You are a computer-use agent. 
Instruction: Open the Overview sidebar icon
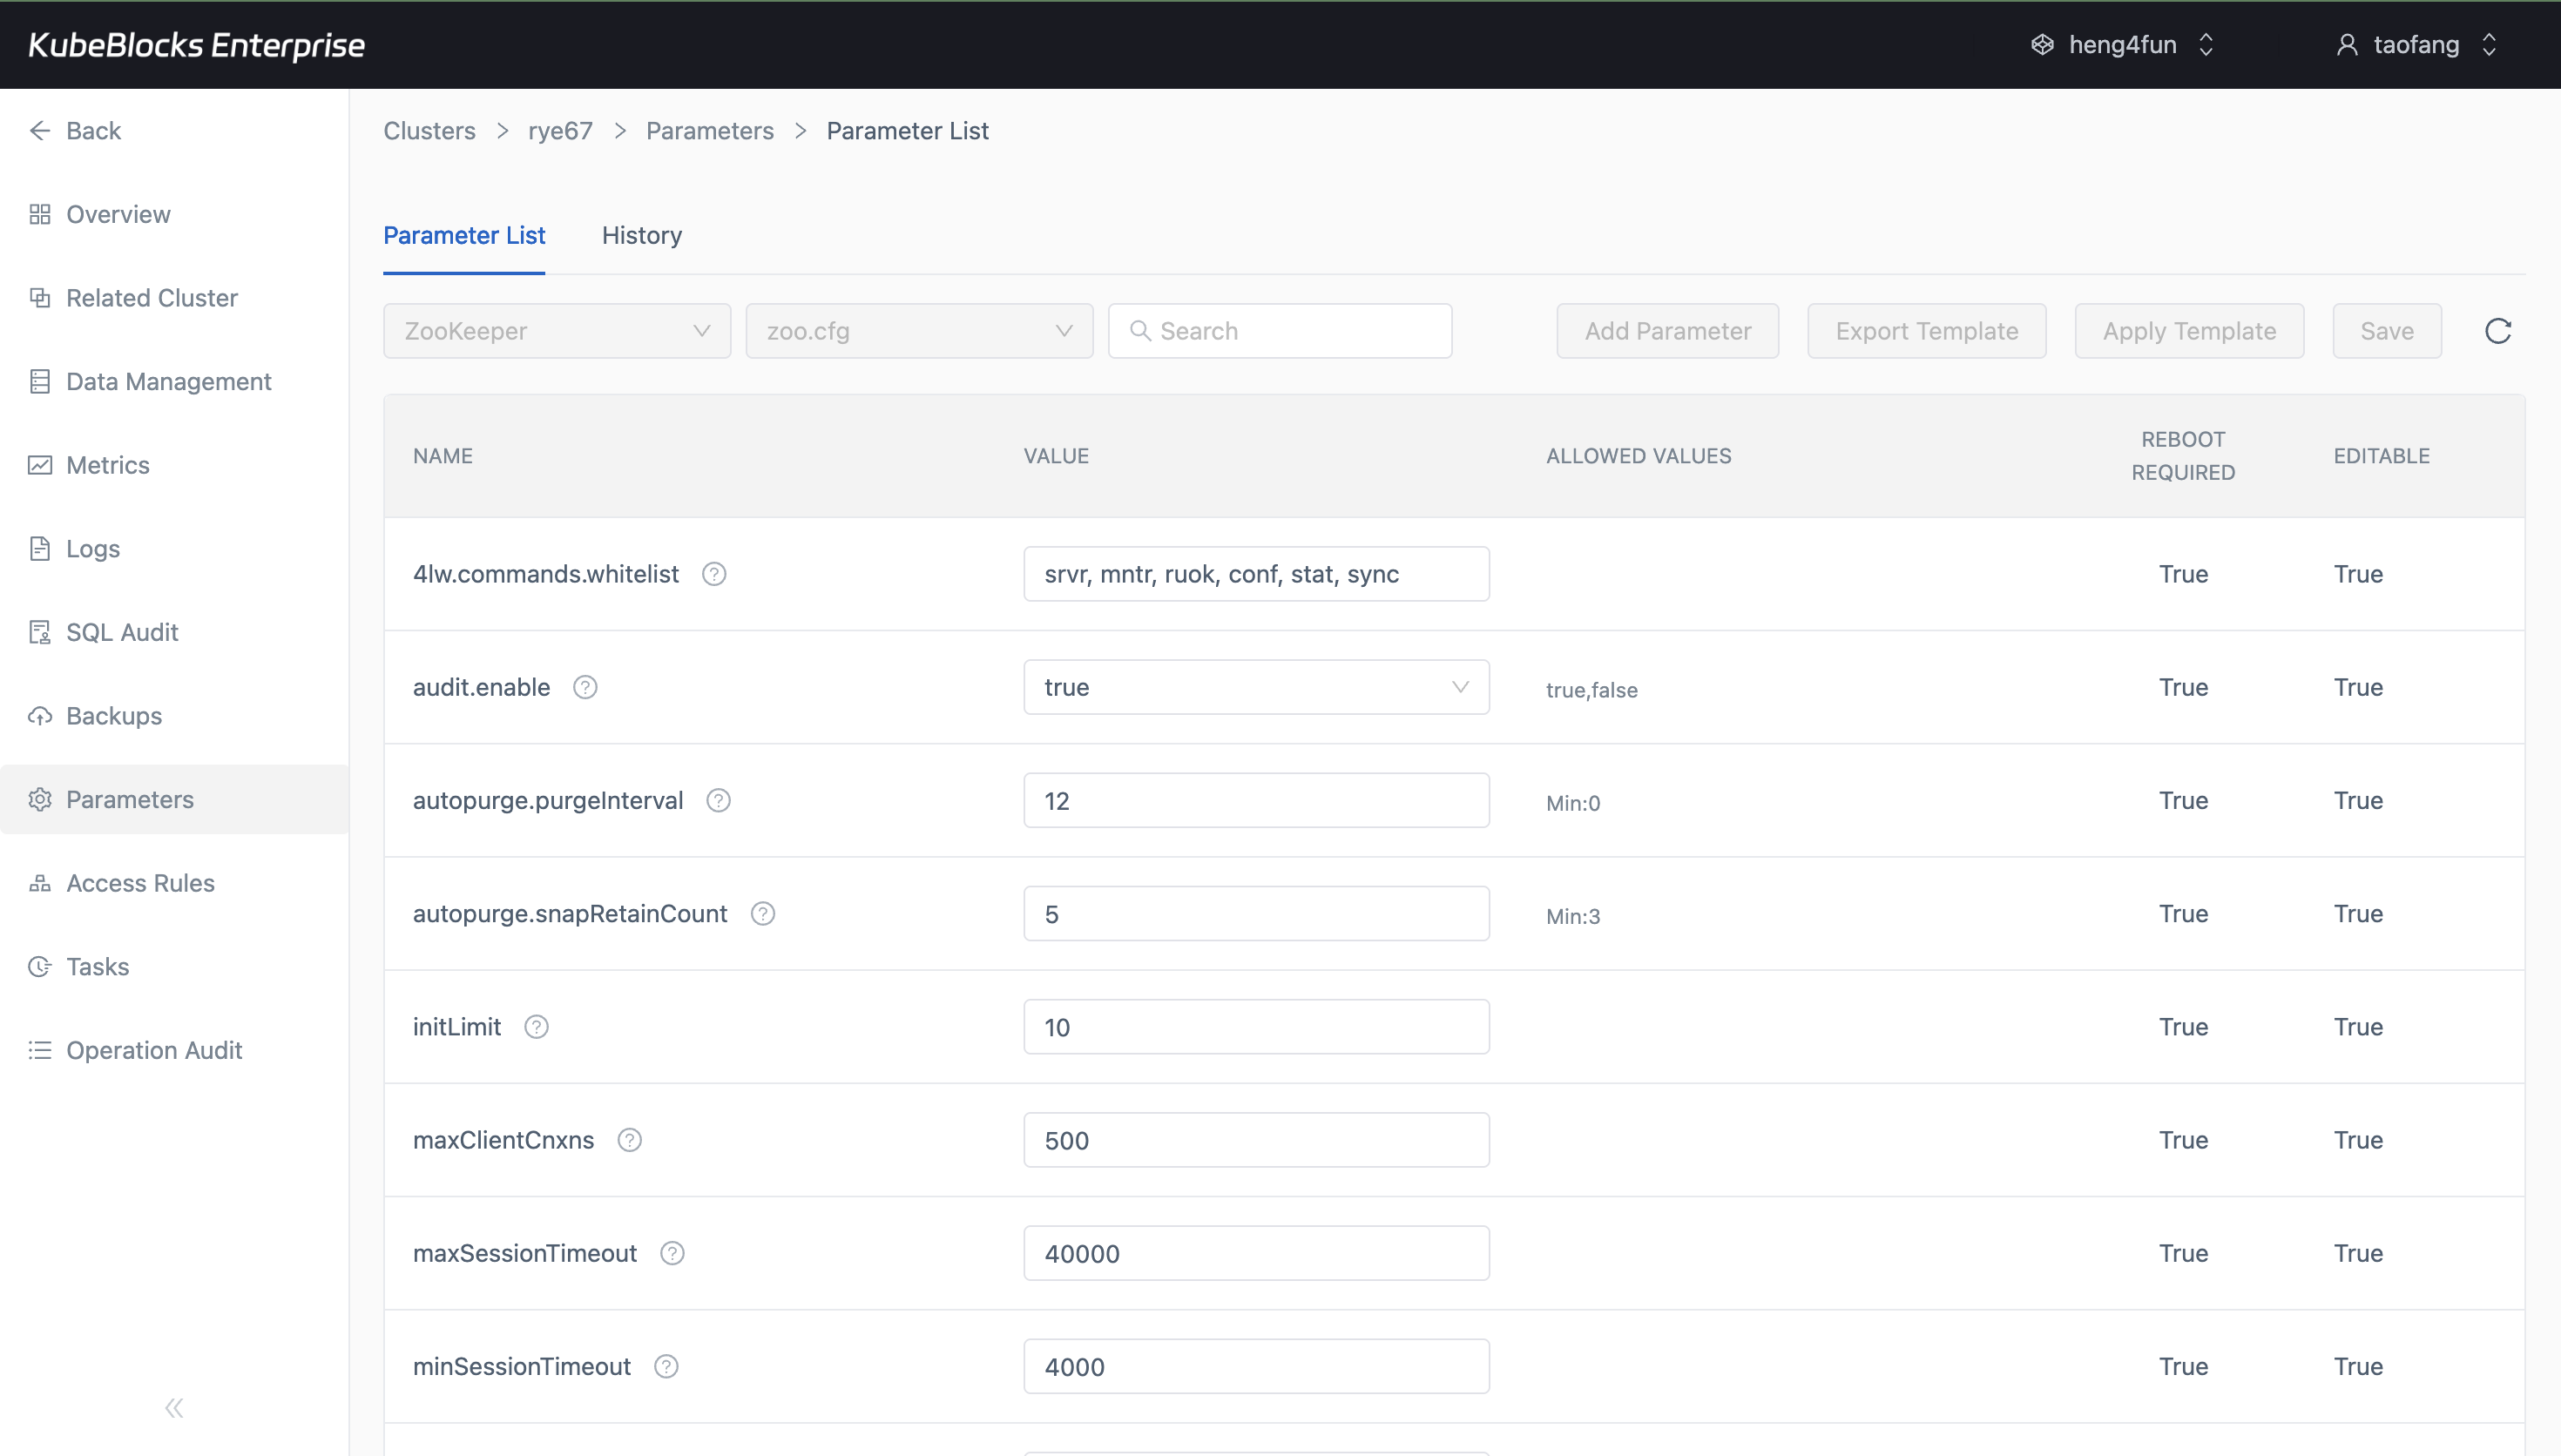tap(40, 213)
